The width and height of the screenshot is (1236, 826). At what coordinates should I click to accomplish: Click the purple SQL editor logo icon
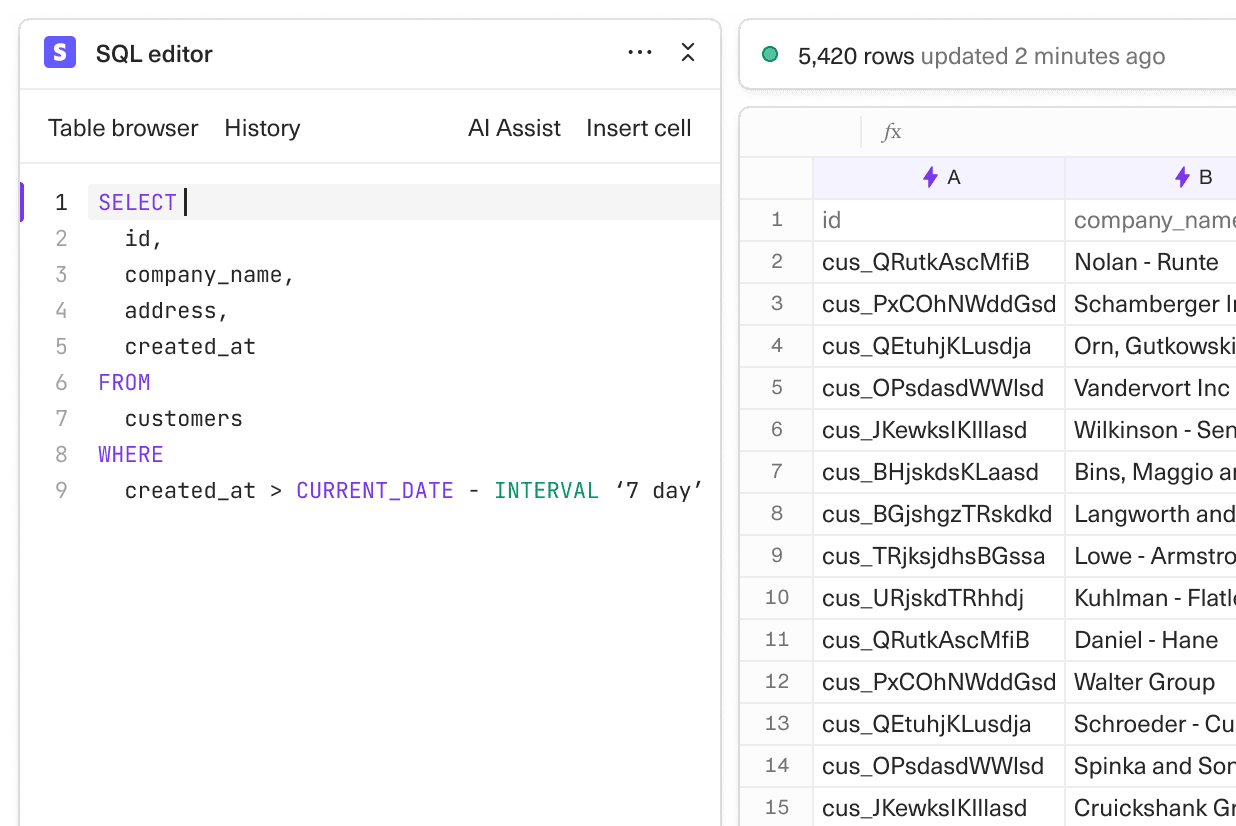[x=59, y=51]
